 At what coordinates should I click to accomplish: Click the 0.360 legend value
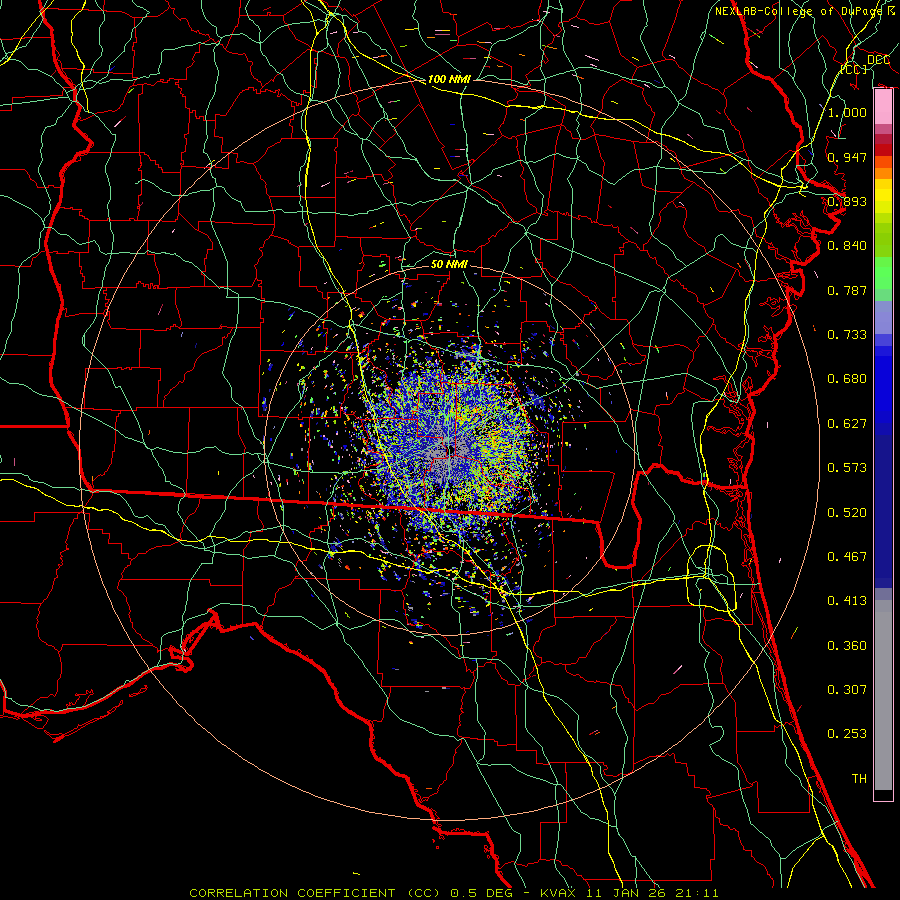point(847,646)
